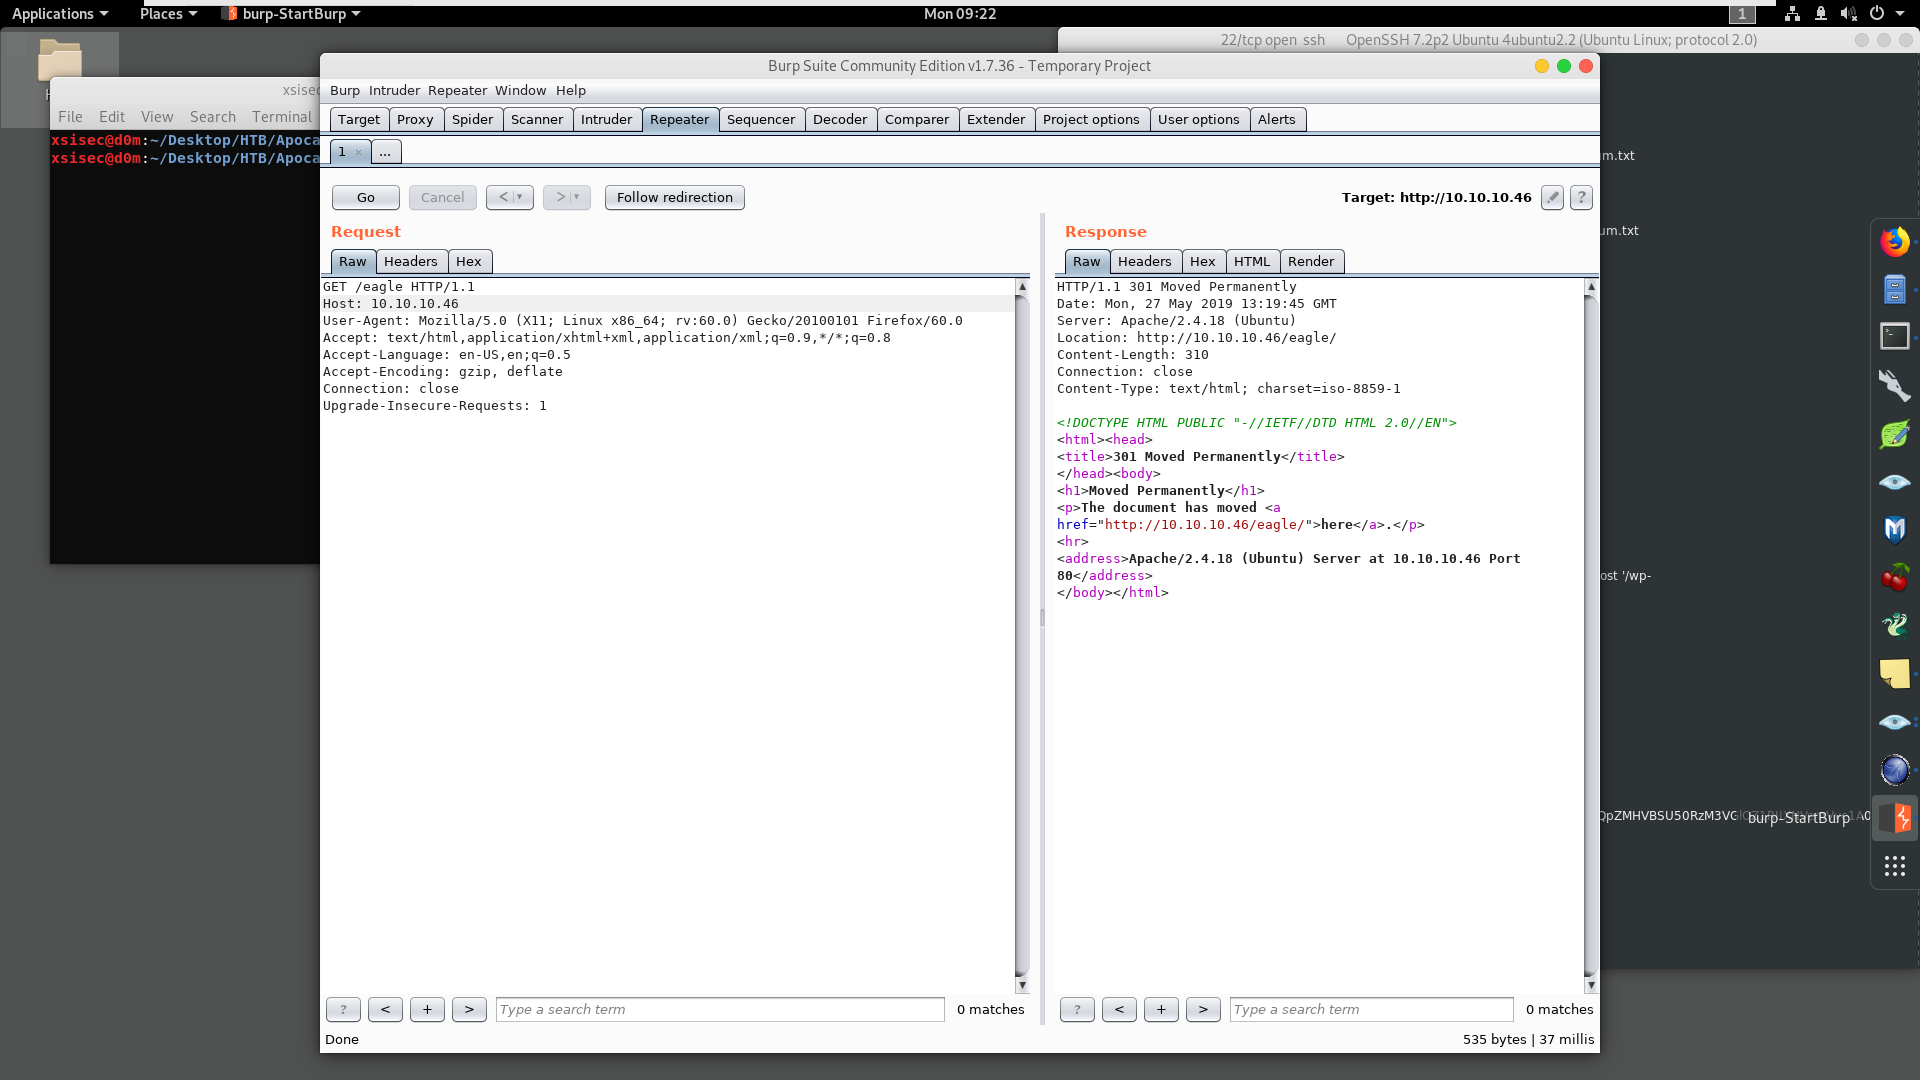The height and width of the screenshot is (1080, 1920).
Task: Click the request pane vertical scrollbar
Action: click(x=1022, y=636)
